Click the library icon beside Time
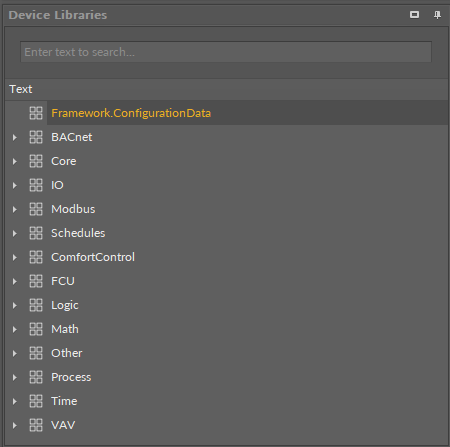The image size is (450, 447). point(36,401)
